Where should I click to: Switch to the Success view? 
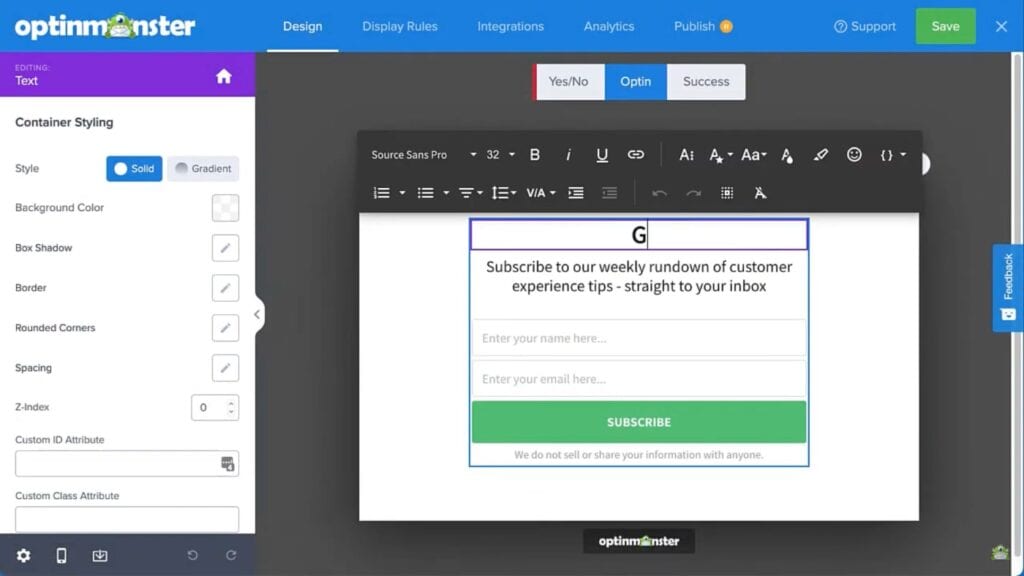click(x=706, y=82)
